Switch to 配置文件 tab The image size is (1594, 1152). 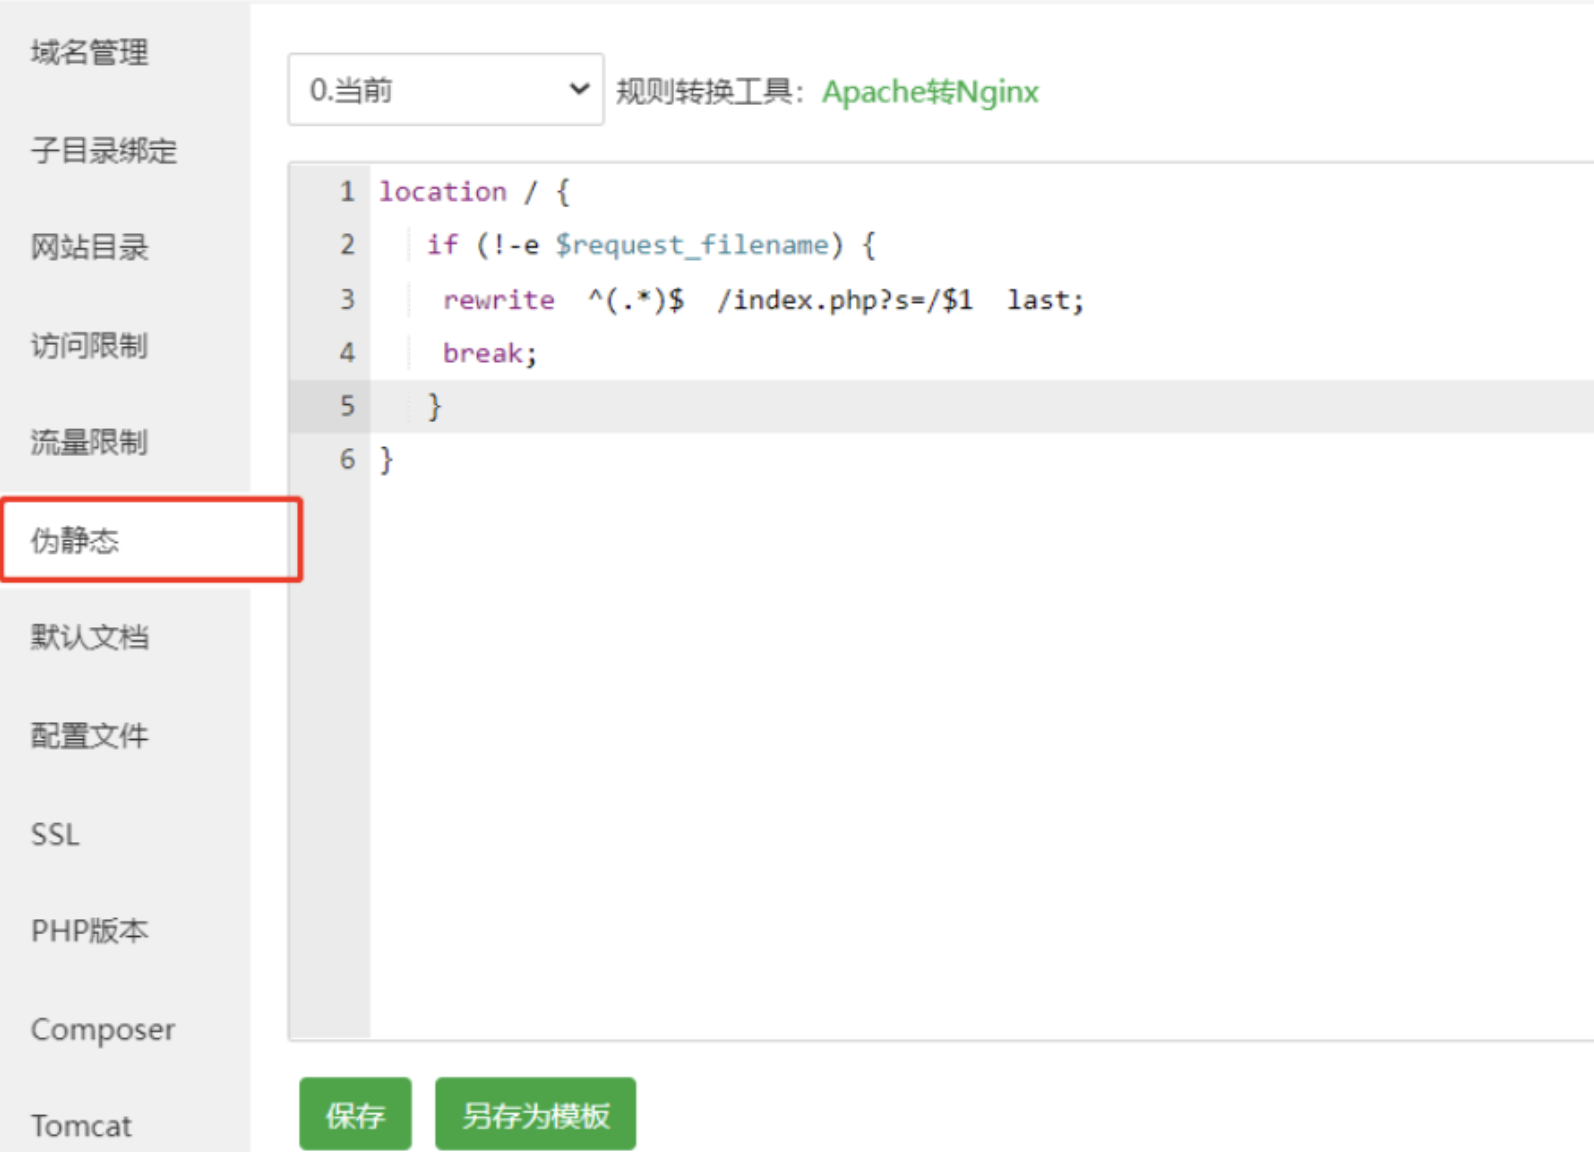(x=90, y=735)
